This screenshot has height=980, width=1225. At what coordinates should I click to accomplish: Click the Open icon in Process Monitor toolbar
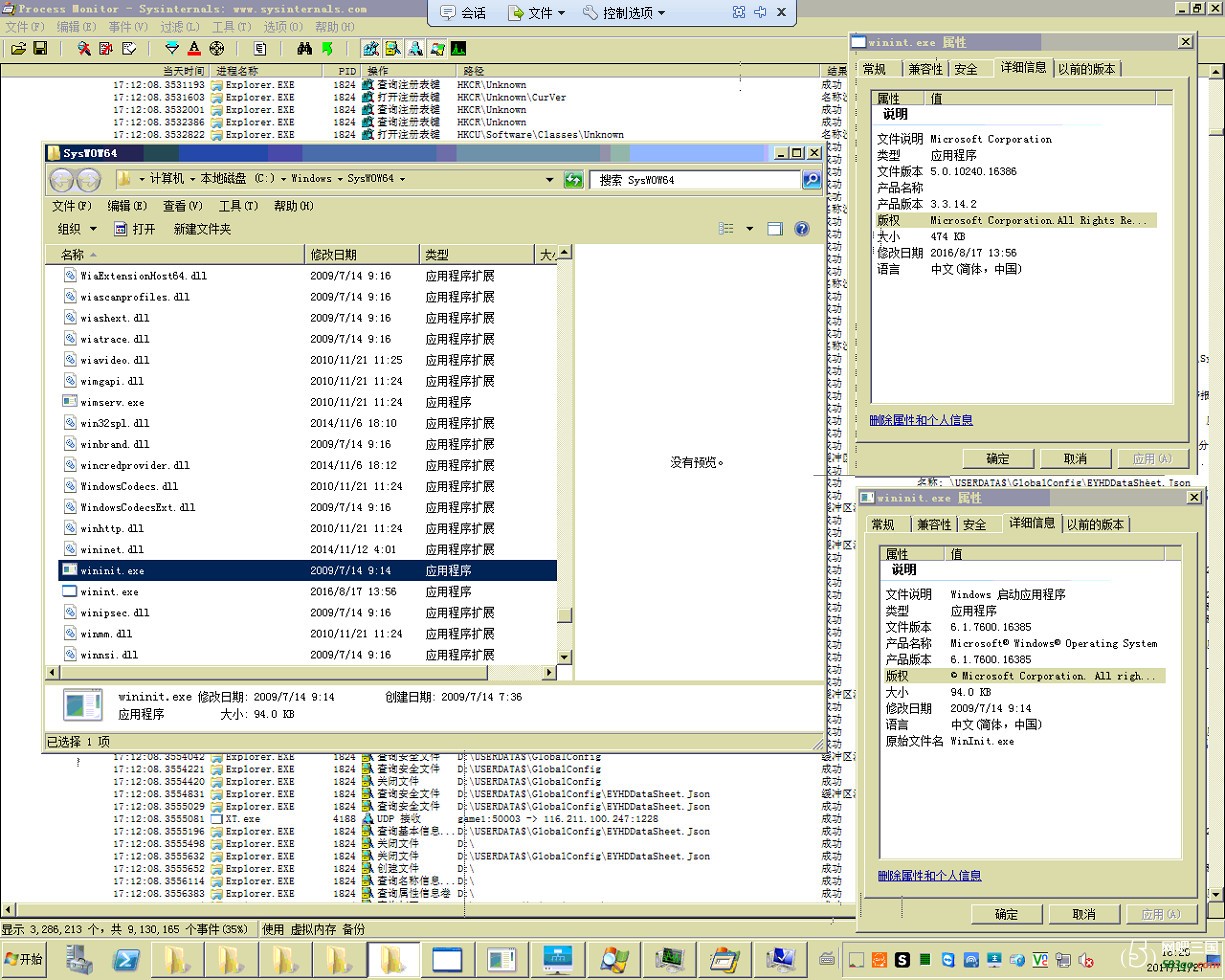(18, 48)
